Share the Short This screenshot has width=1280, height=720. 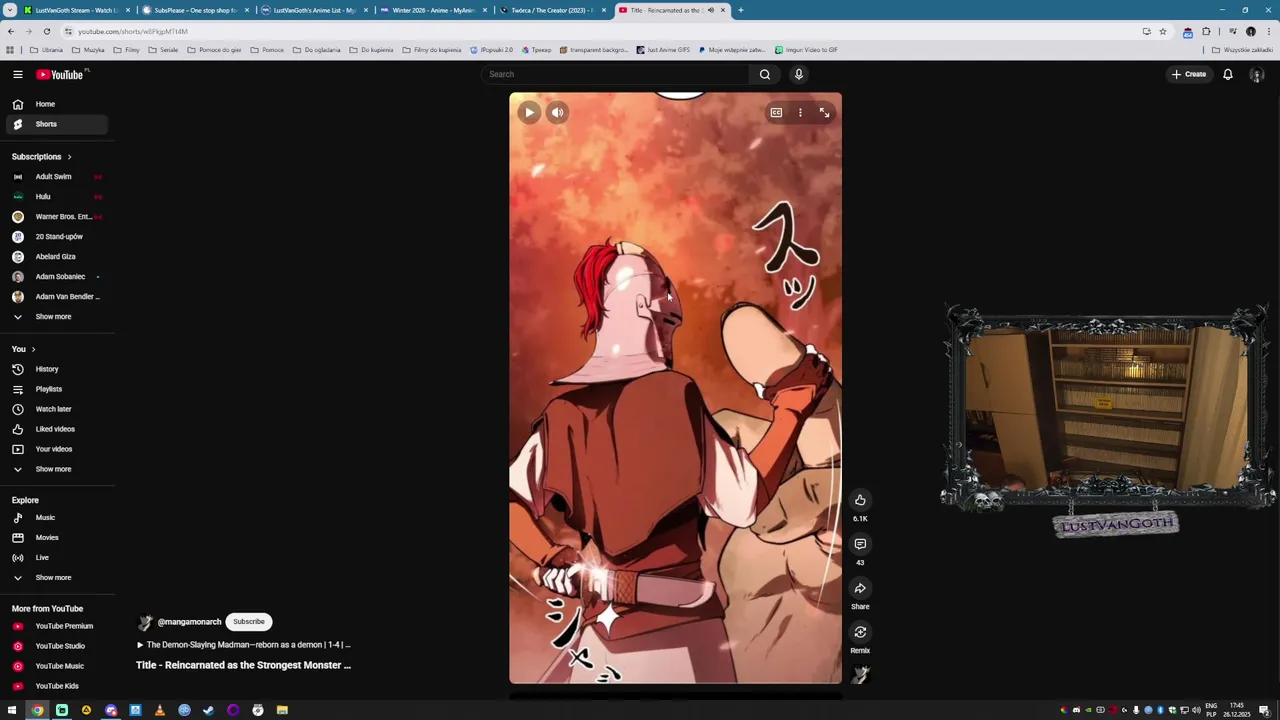coord(860,588)
